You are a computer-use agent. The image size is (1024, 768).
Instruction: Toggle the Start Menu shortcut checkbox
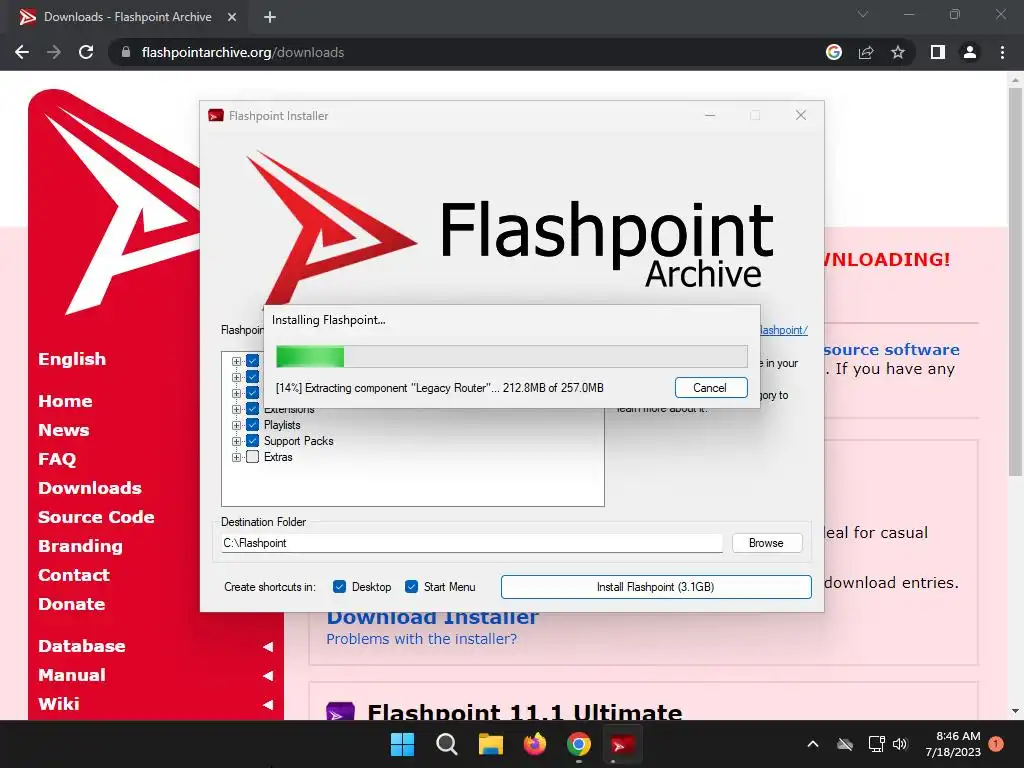click(411, 586)
